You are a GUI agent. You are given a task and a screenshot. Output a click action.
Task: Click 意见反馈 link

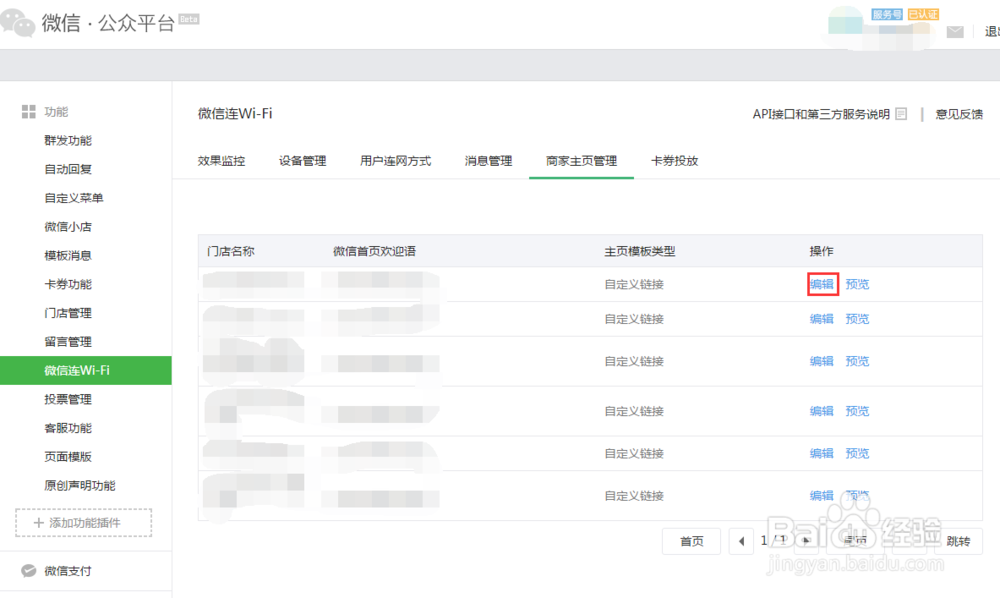[x=959, y=114]
